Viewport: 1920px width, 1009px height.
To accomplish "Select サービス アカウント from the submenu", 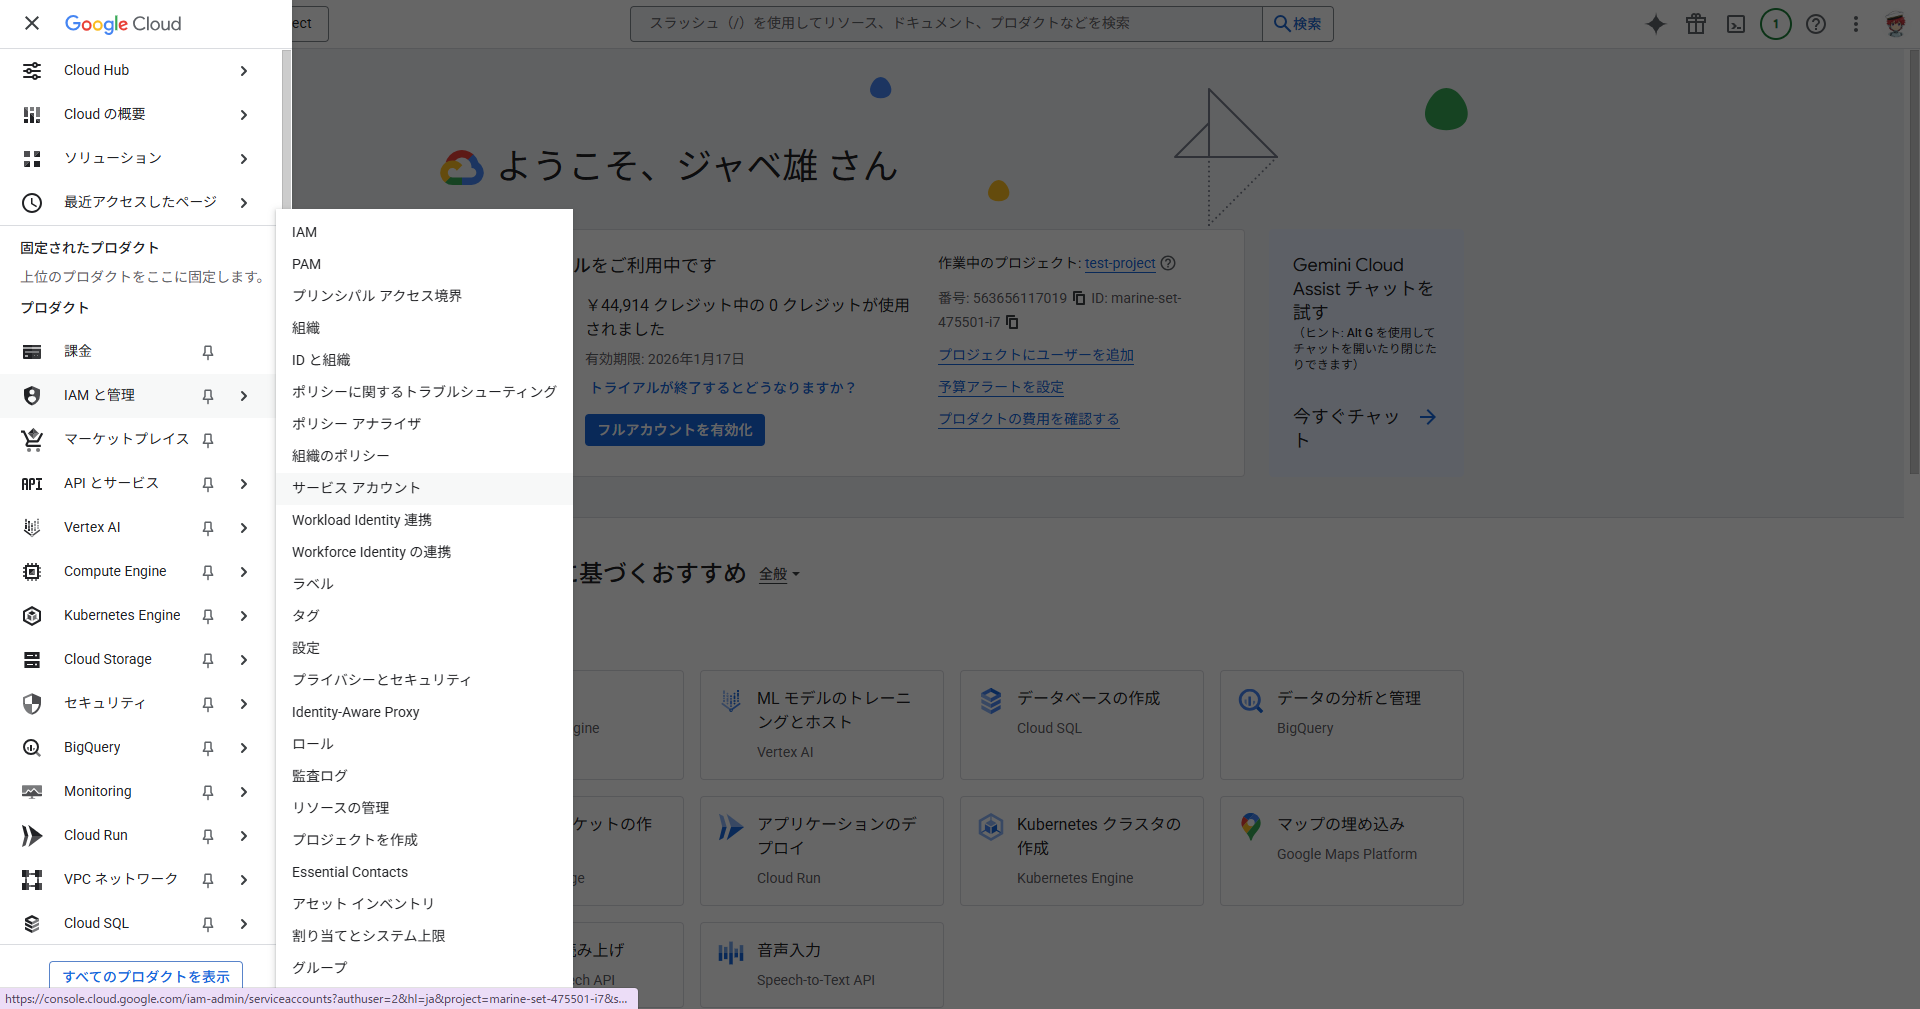I will [356, 488].
